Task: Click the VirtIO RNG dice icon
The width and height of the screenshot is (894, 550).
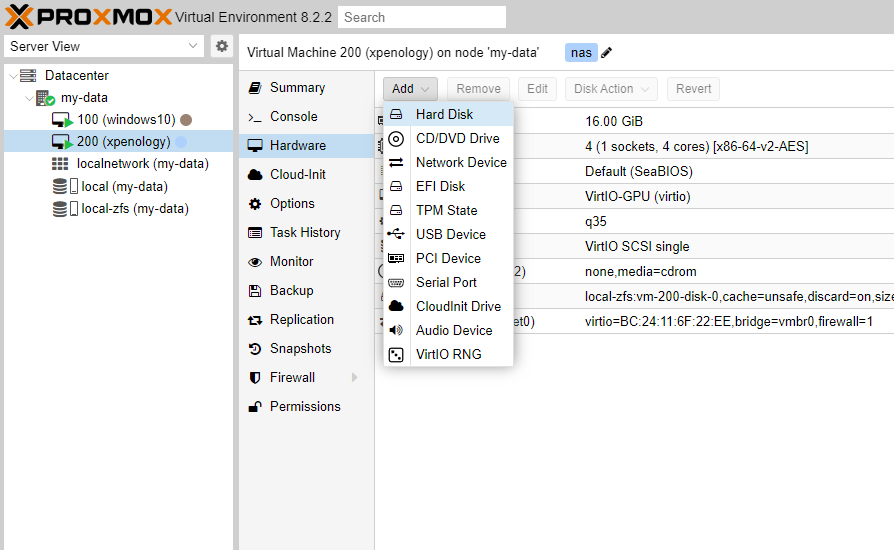Action: (x=396, y=355)
